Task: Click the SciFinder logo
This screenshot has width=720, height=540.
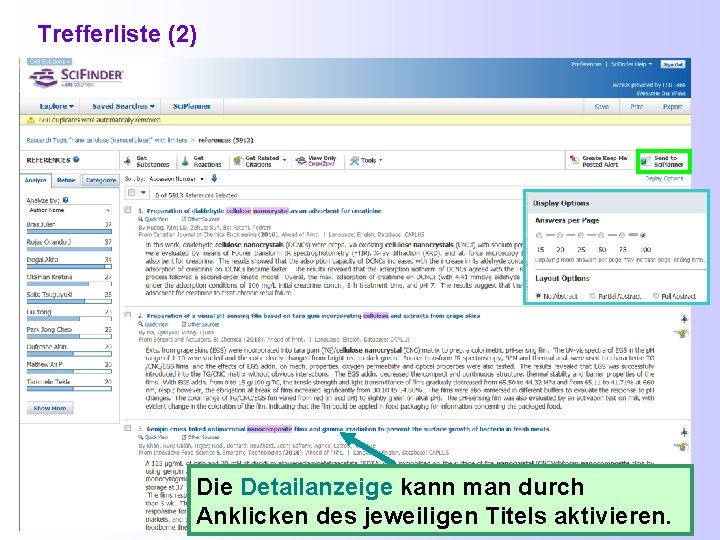Action: coord(76,77)
